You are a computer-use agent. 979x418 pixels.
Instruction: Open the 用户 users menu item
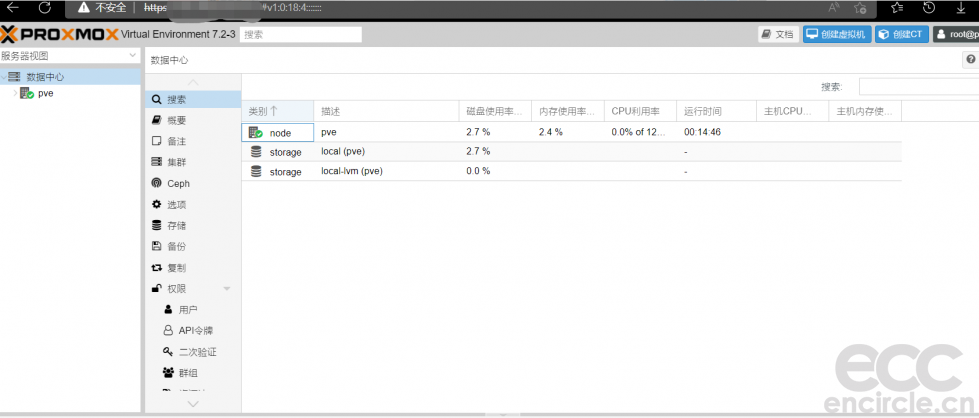(x=193, y=310)
